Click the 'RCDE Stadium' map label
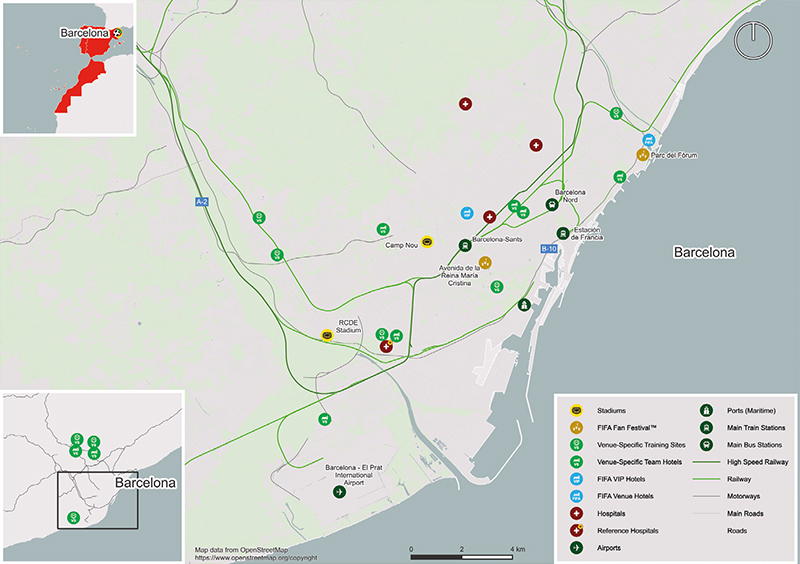This screenshot has width=800, height=564. tap(348, 327)
